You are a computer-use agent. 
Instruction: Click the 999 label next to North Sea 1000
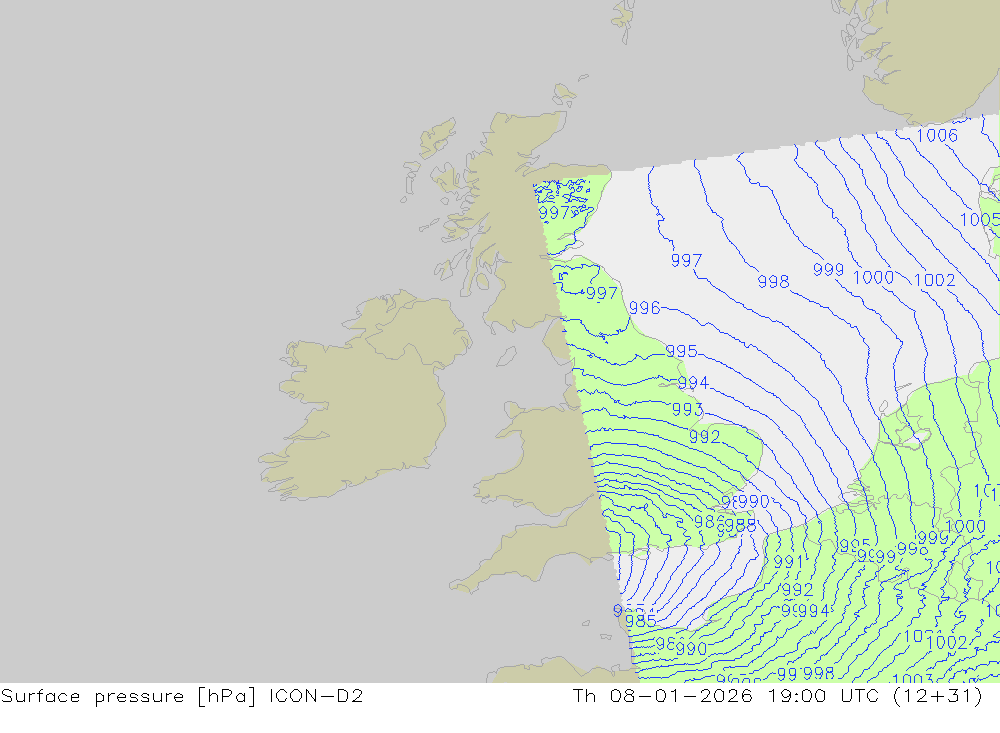(828, 270)
